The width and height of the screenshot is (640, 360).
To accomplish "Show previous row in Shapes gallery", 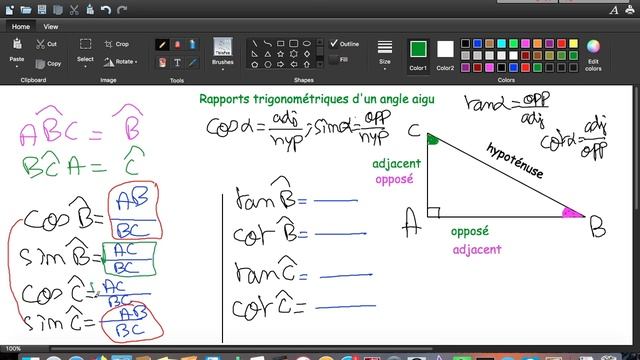I will tap(320, 42).
